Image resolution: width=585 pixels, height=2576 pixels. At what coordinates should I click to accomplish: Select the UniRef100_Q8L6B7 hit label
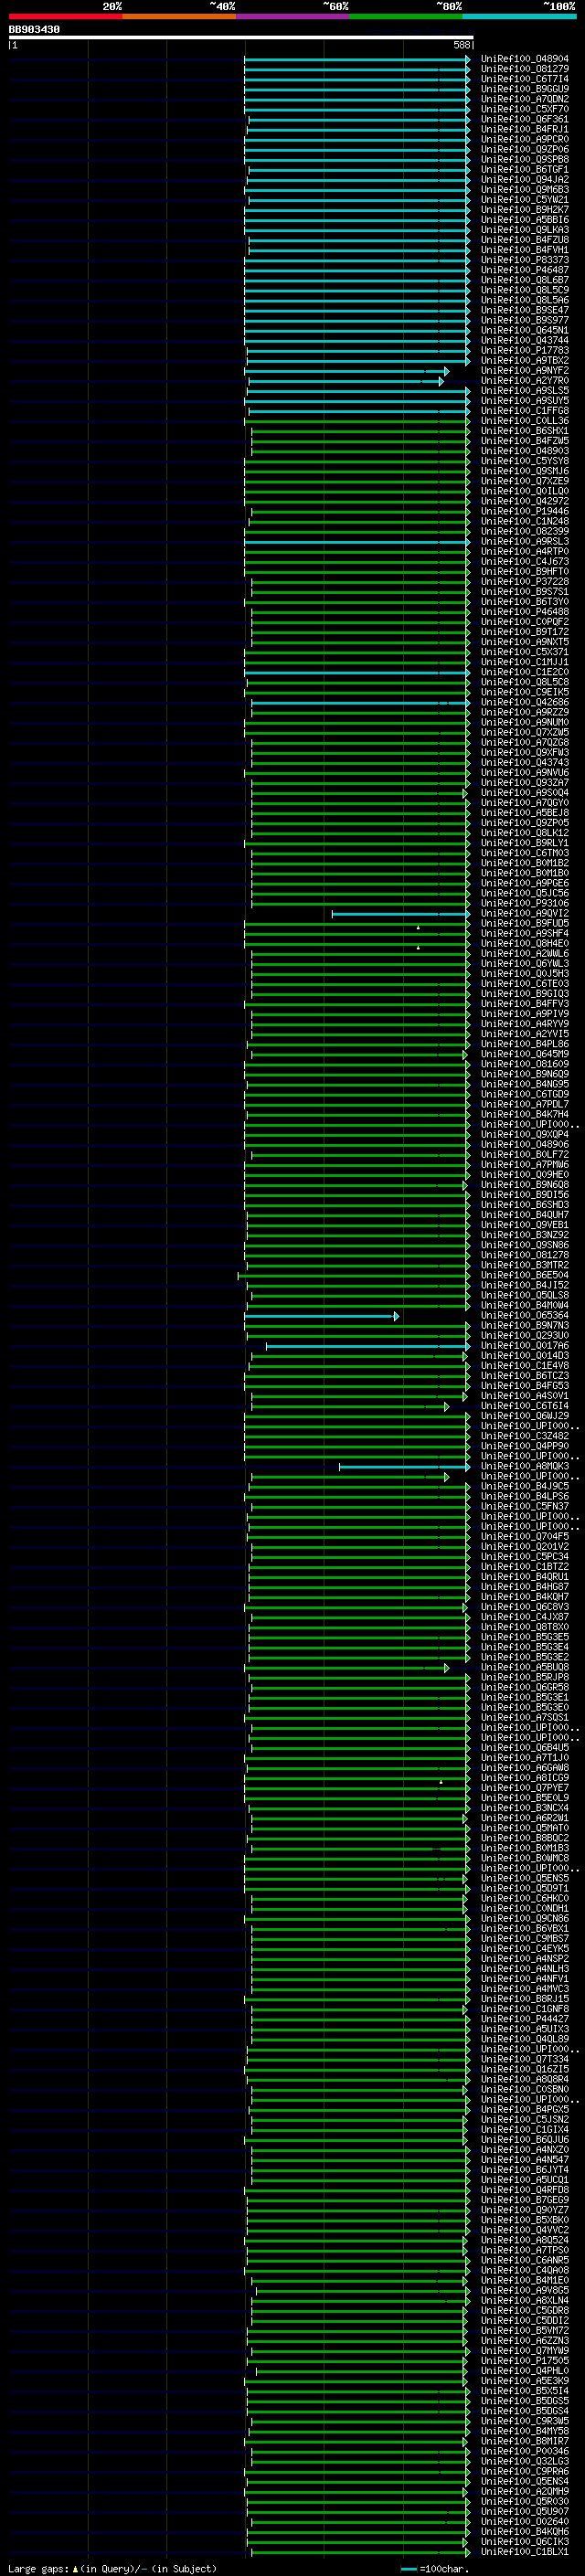point(525,280)
